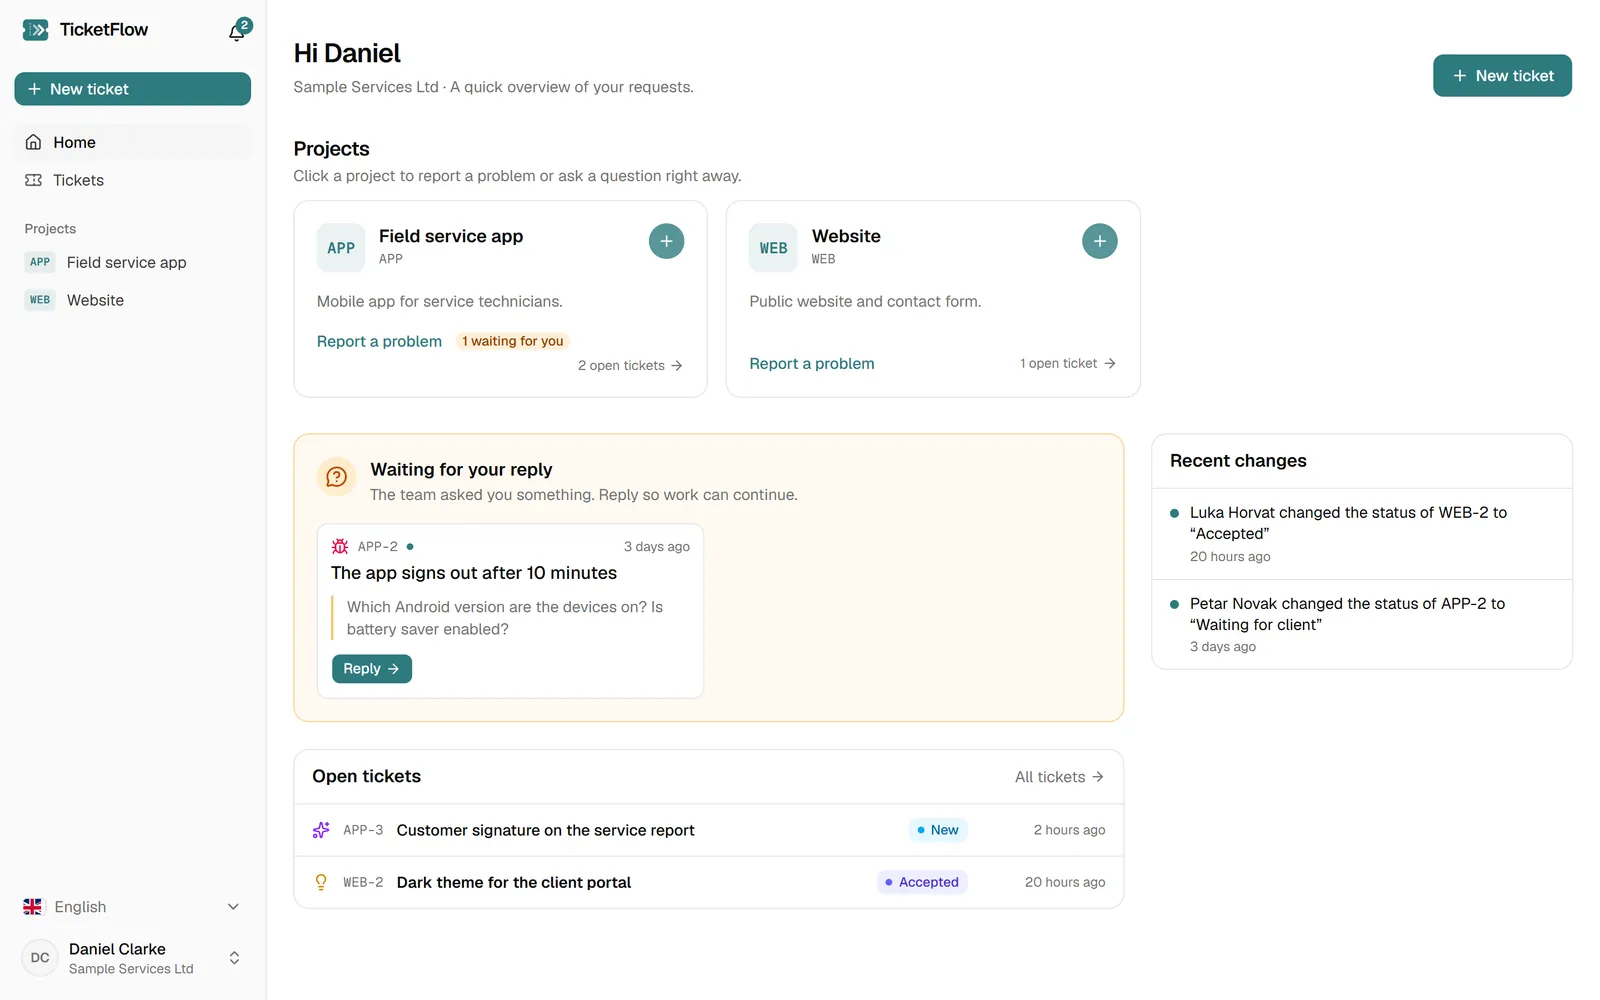View 2 open tickets link
The image size is (1600, 1000).
click(630, 365)
